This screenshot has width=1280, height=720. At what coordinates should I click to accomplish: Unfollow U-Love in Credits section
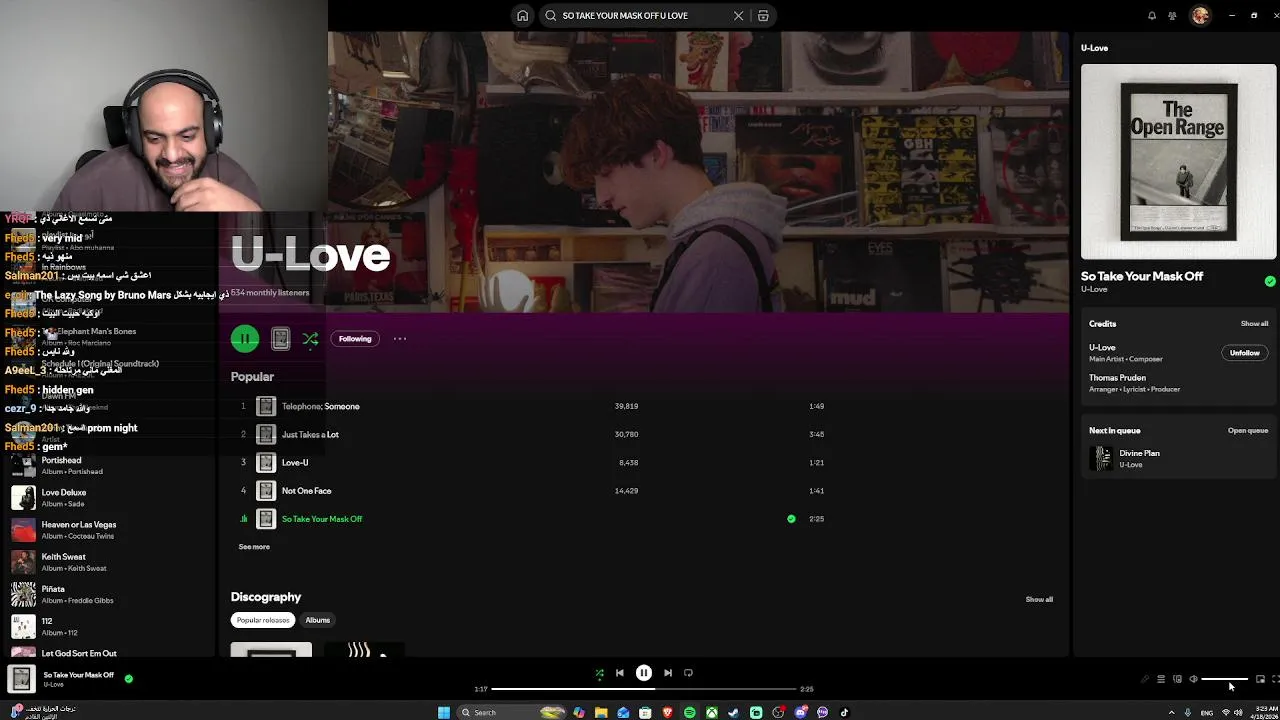click(x=1244, y=353)
